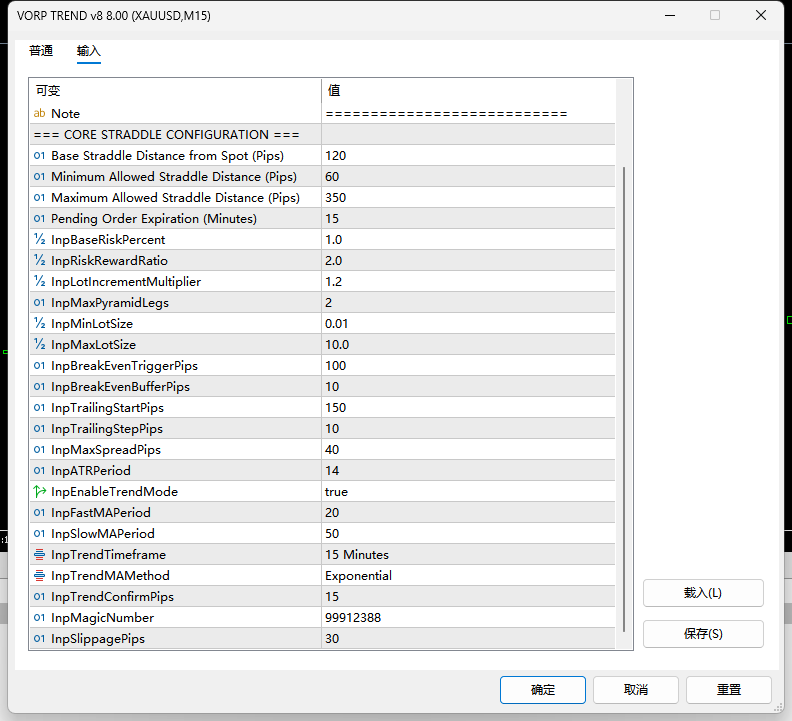Click integer icon beside Pending Order Expiration
792x721 pixels.
point(39,218)
